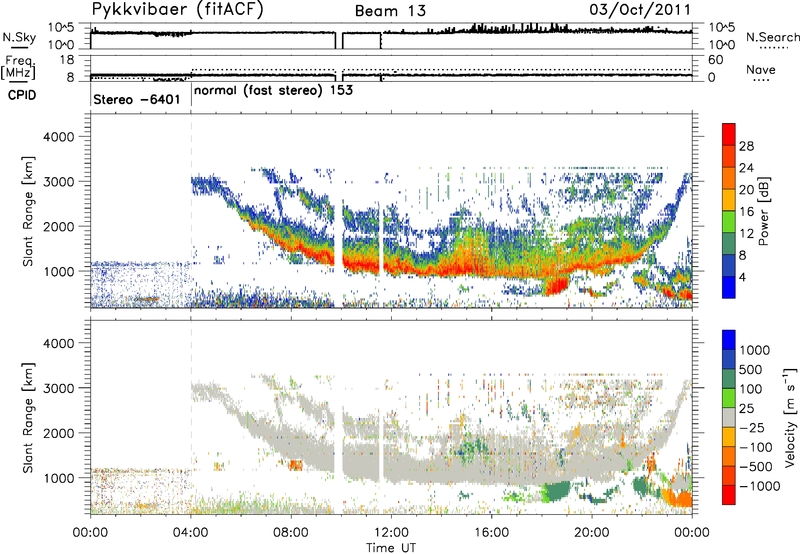Click the 'Nave' legend label
The image size is (800, 554).
click(761, 70)
